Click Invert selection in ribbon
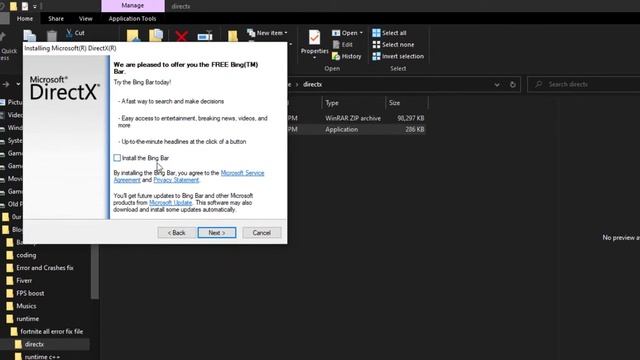This screenshot has height=360, width=640. (x=398, y=56)
